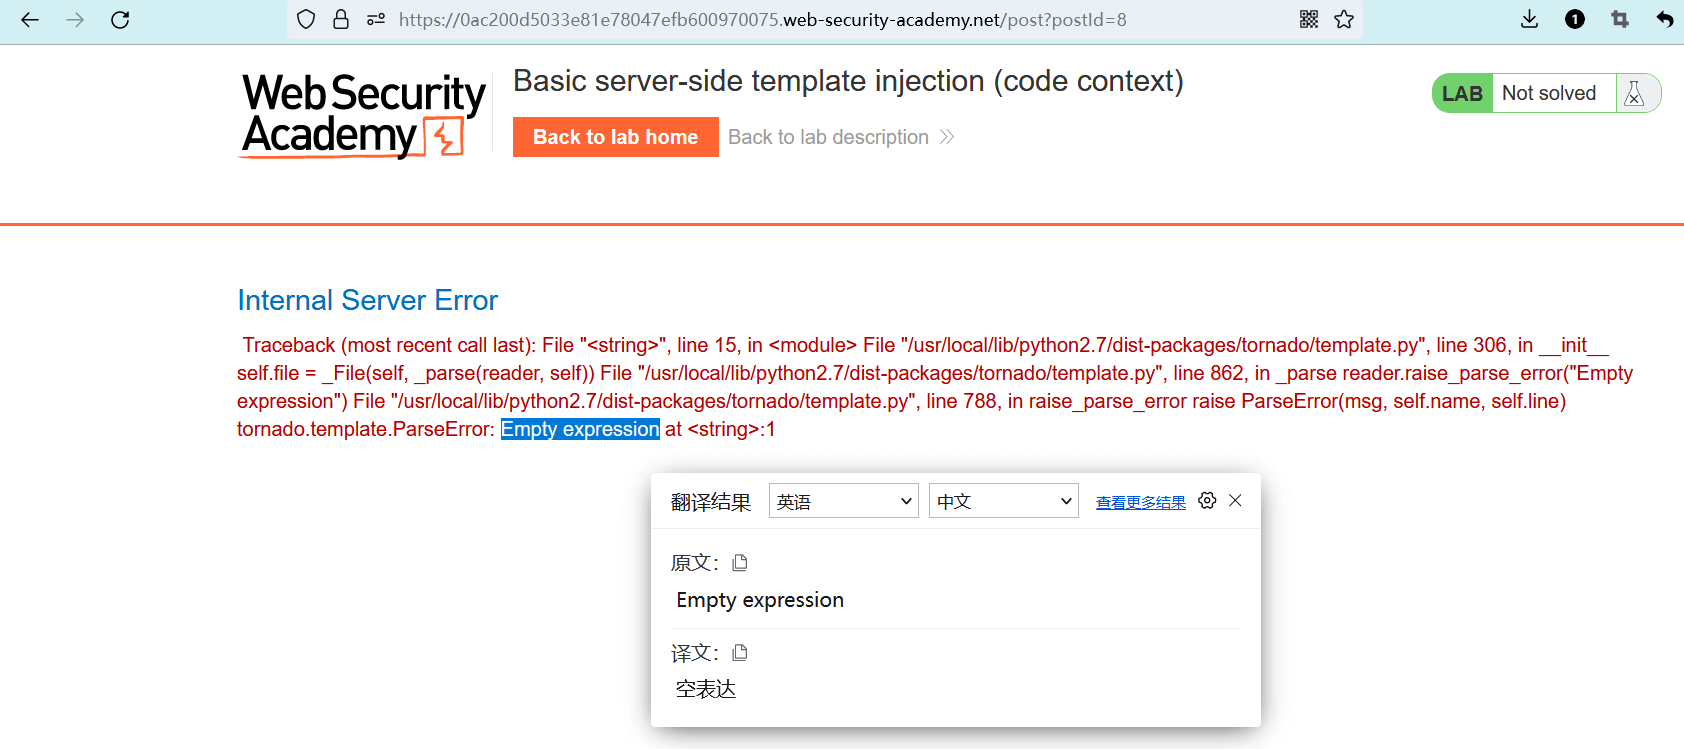The image size is (1684, 749).
Task: Click the Back to lab home button
Action: (615, 137)
